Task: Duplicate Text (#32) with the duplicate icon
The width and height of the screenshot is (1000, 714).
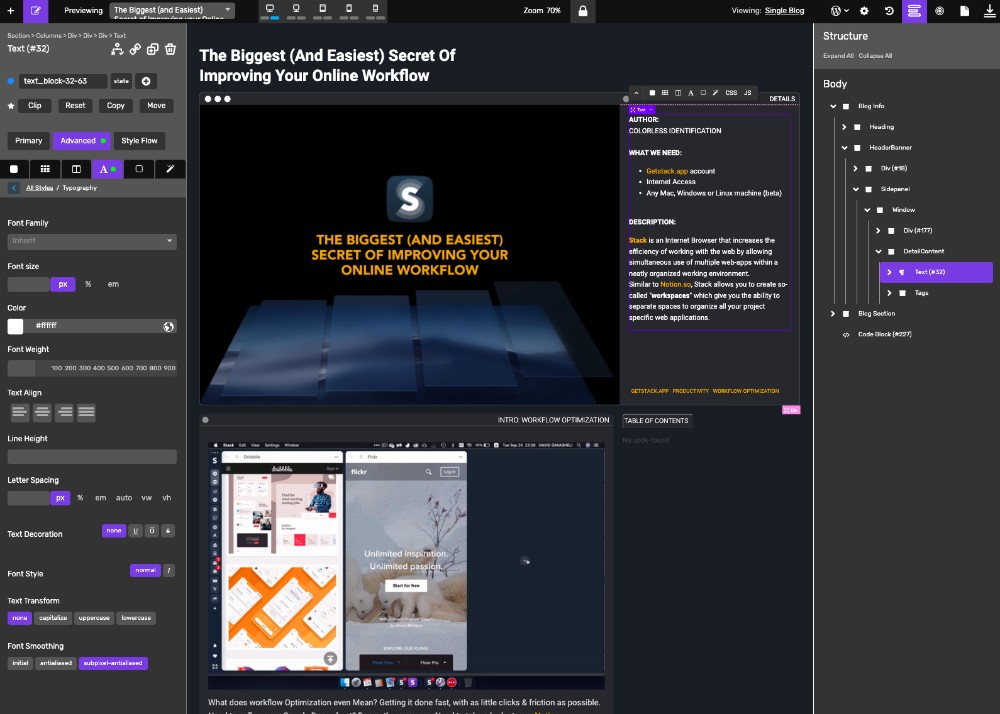Action: (x=152, y=49)
